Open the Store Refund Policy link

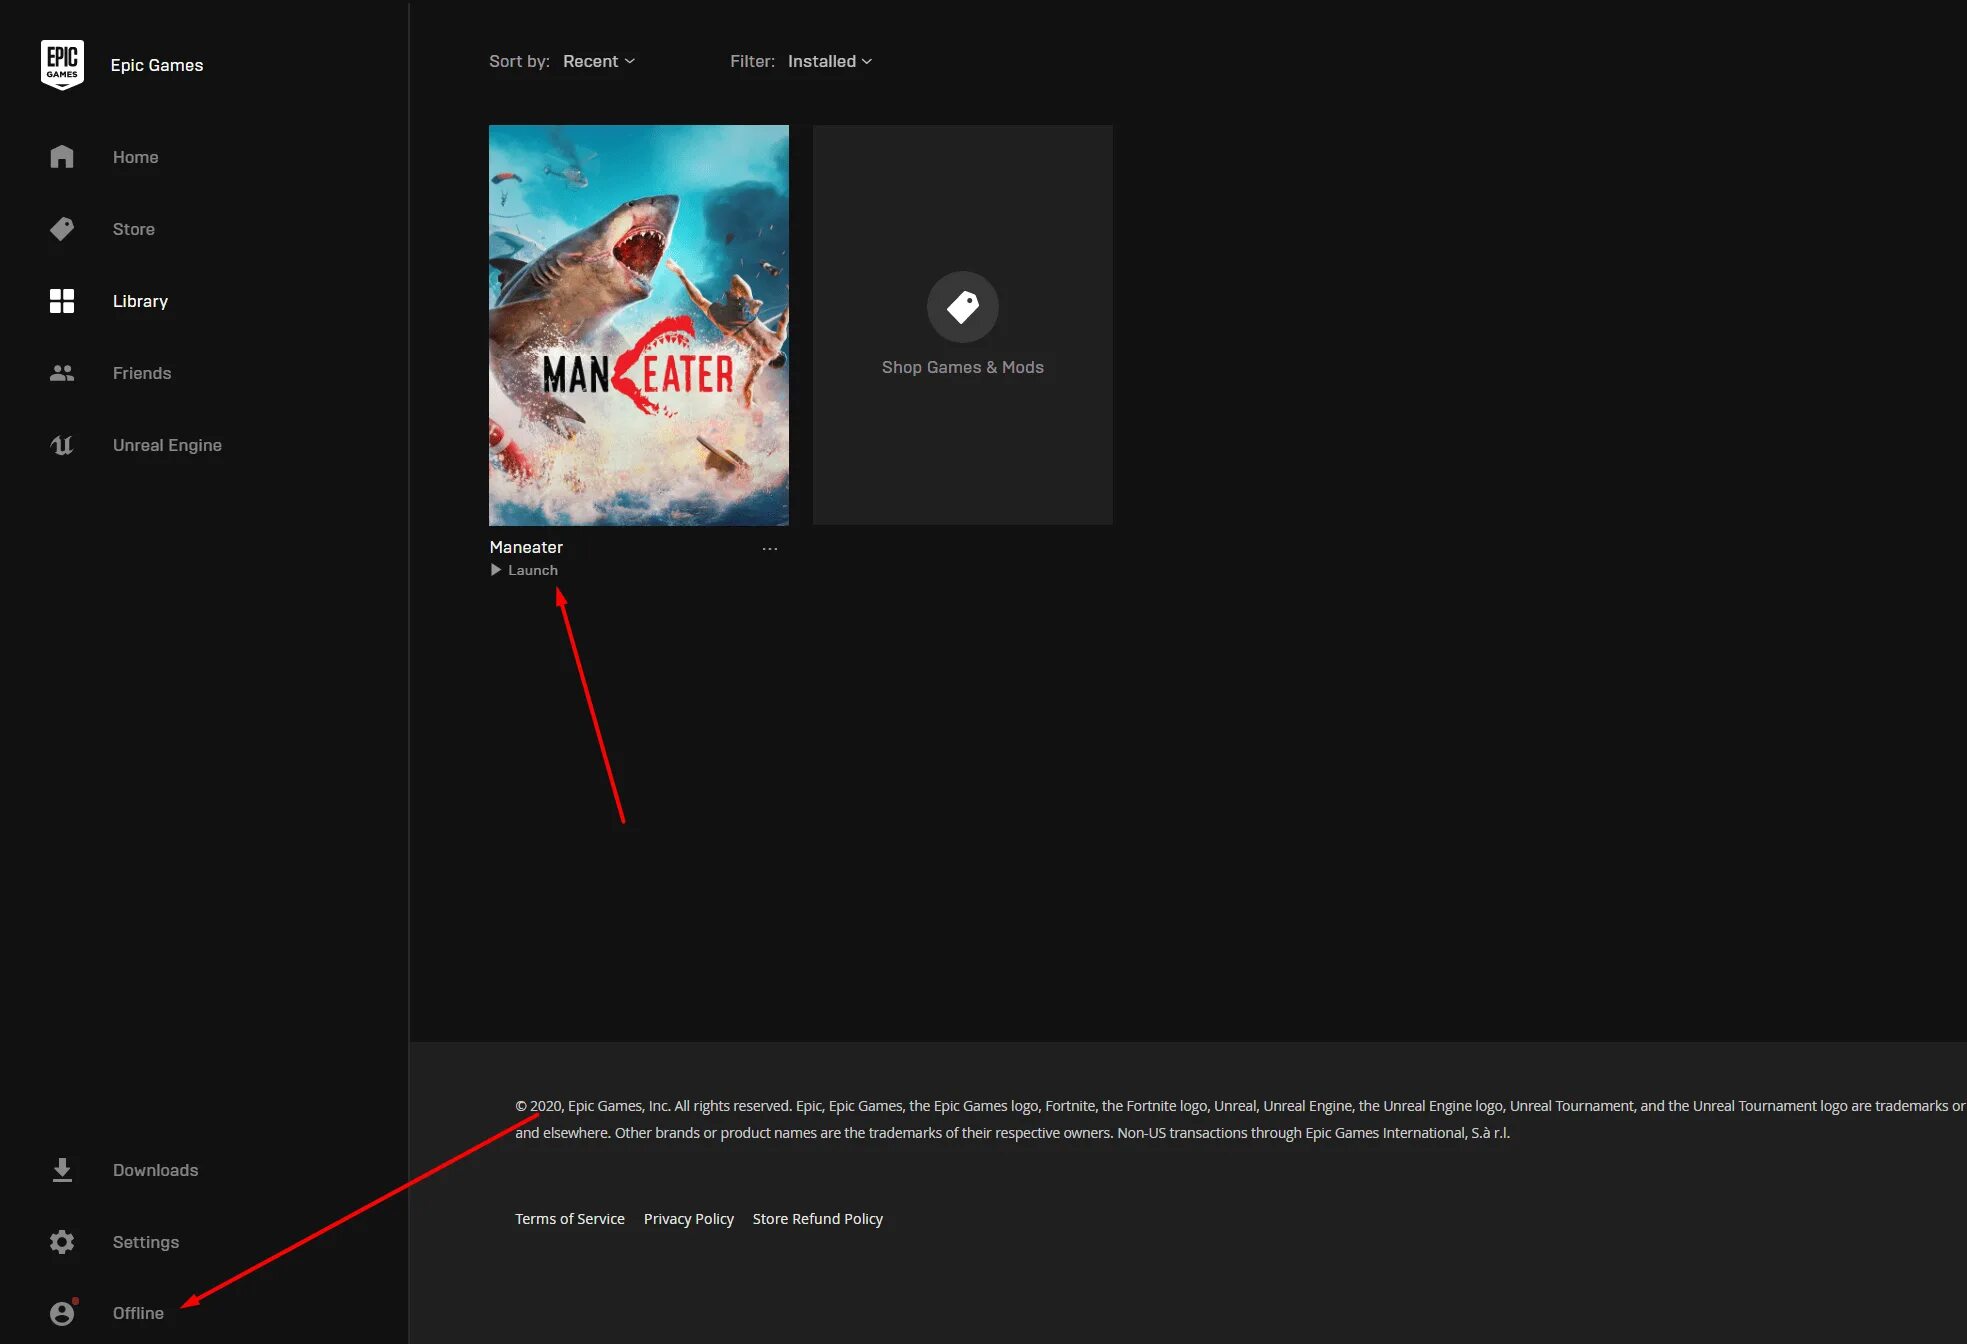[817, 1218]
